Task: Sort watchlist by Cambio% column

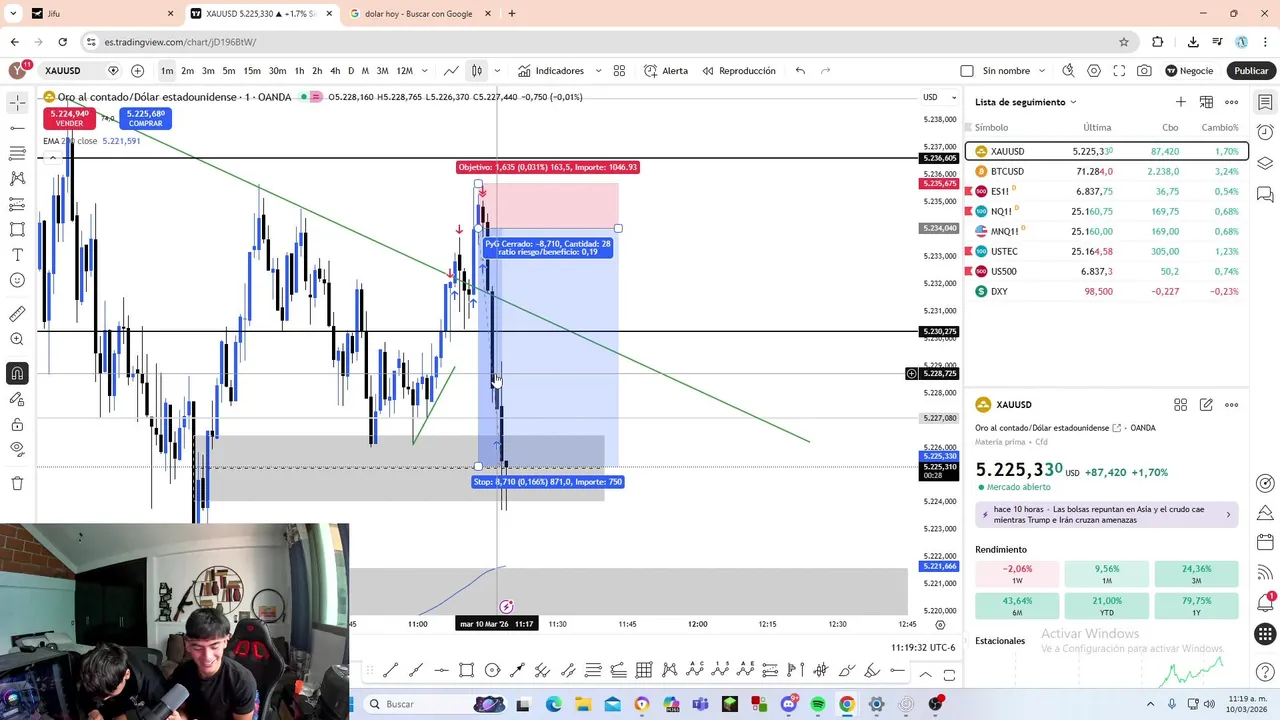Action: coord(1220,128)
